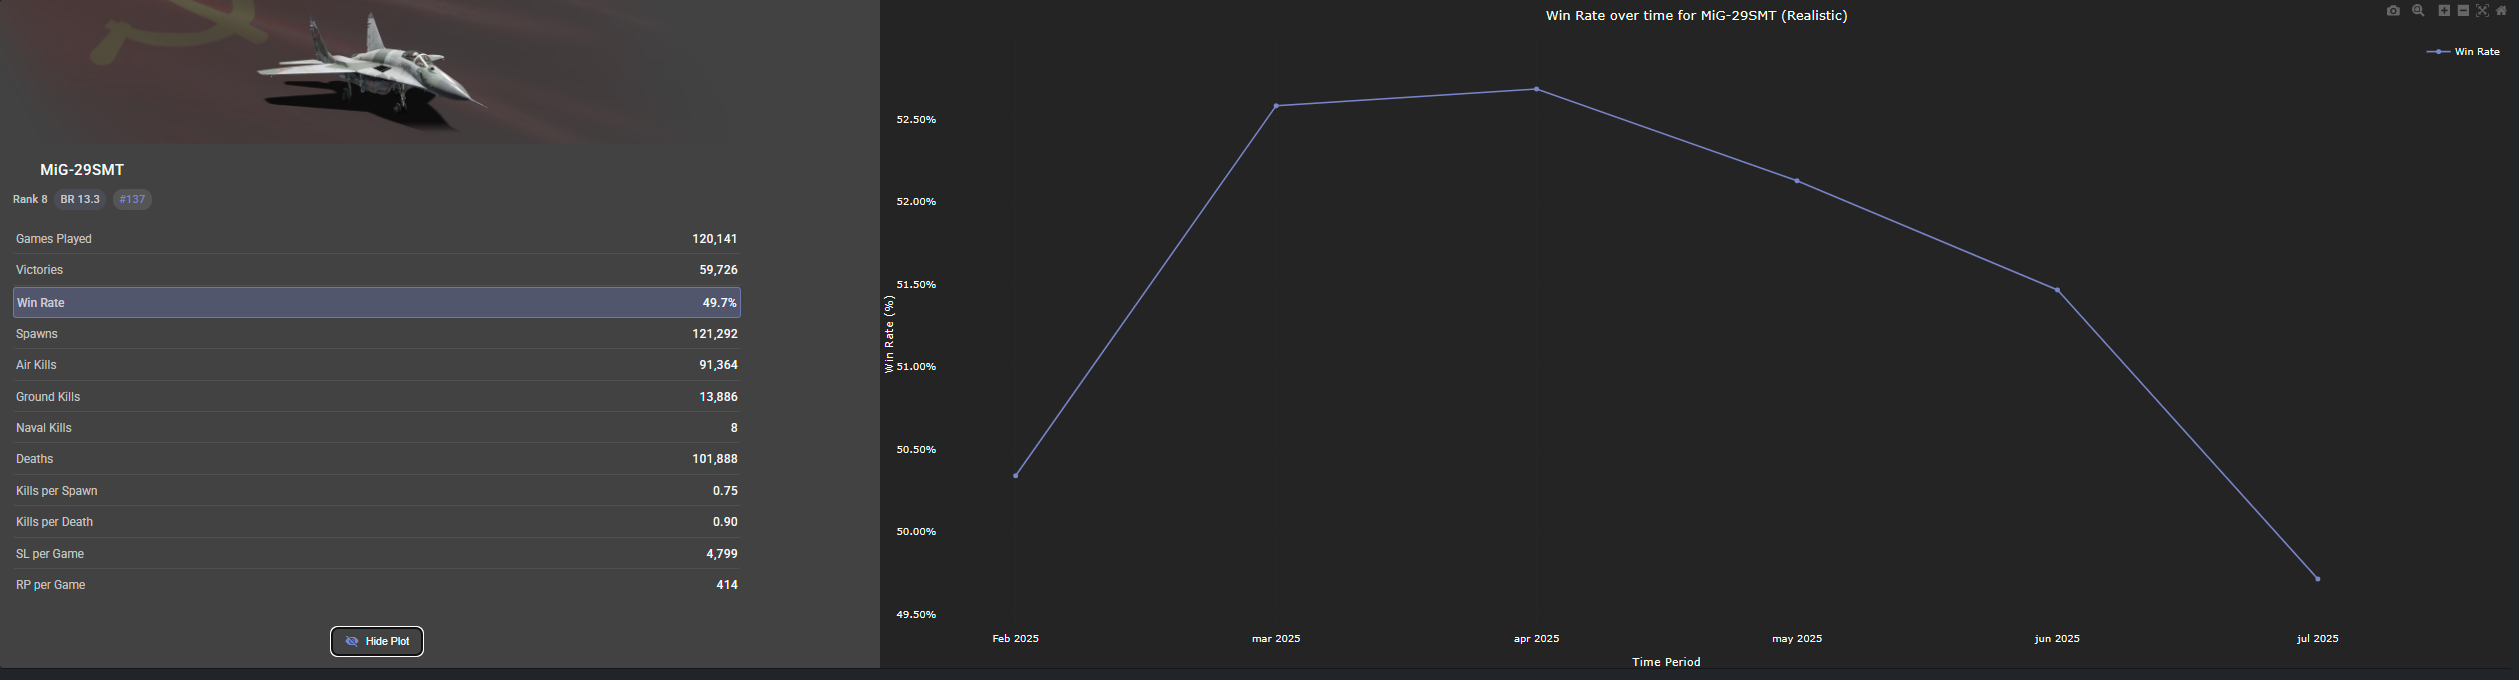
Task: Select the Spawns stat row
Action: tap(377, 334)
